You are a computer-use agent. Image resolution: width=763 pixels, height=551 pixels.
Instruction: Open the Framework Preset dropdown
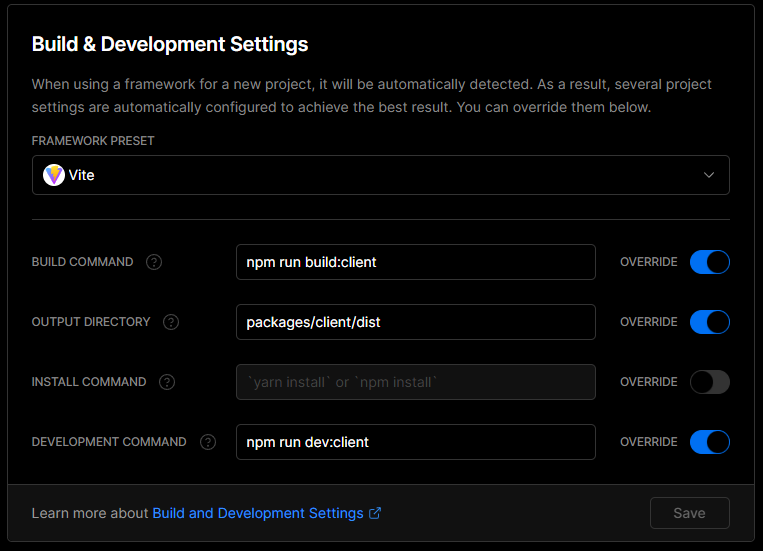(381, 175)
